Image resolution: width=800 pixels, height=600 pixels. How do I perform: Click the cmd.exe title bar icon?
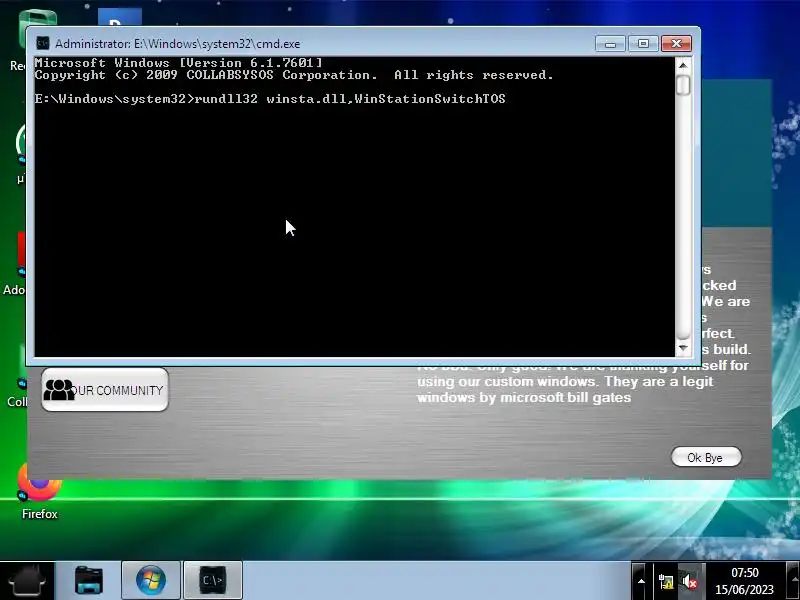[x=43, y=43]
